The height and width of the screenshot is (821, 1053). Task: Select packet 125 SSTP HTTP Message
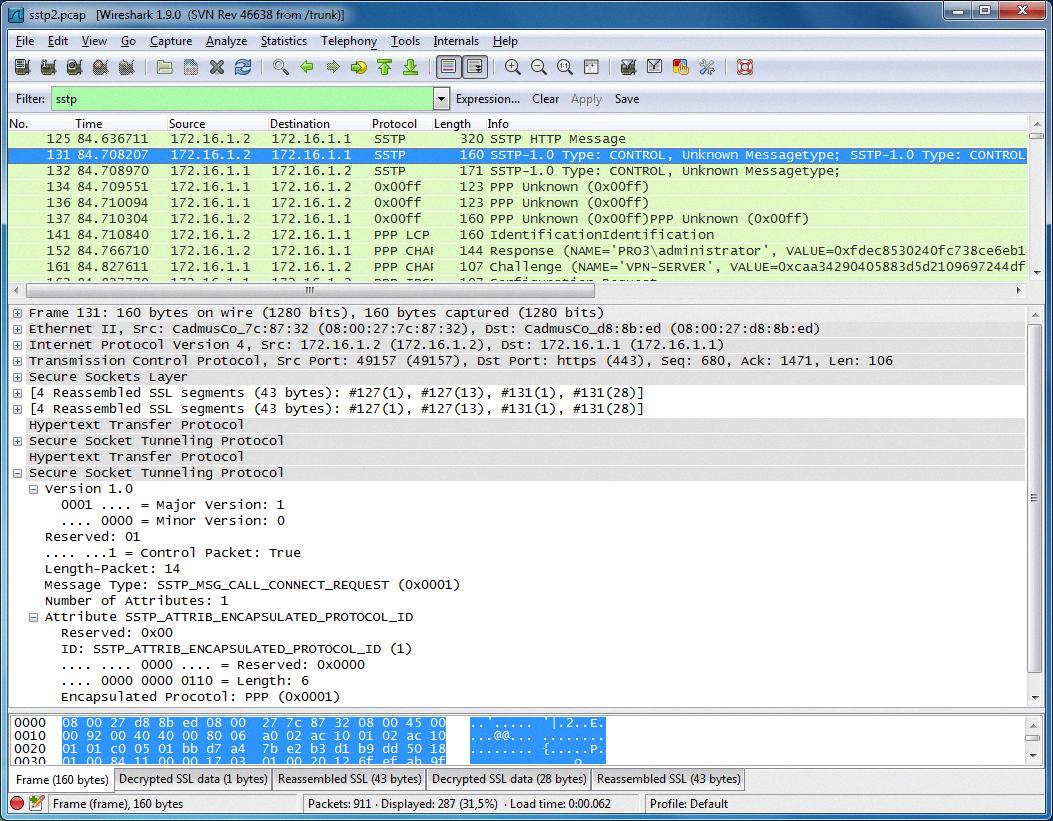517,139
